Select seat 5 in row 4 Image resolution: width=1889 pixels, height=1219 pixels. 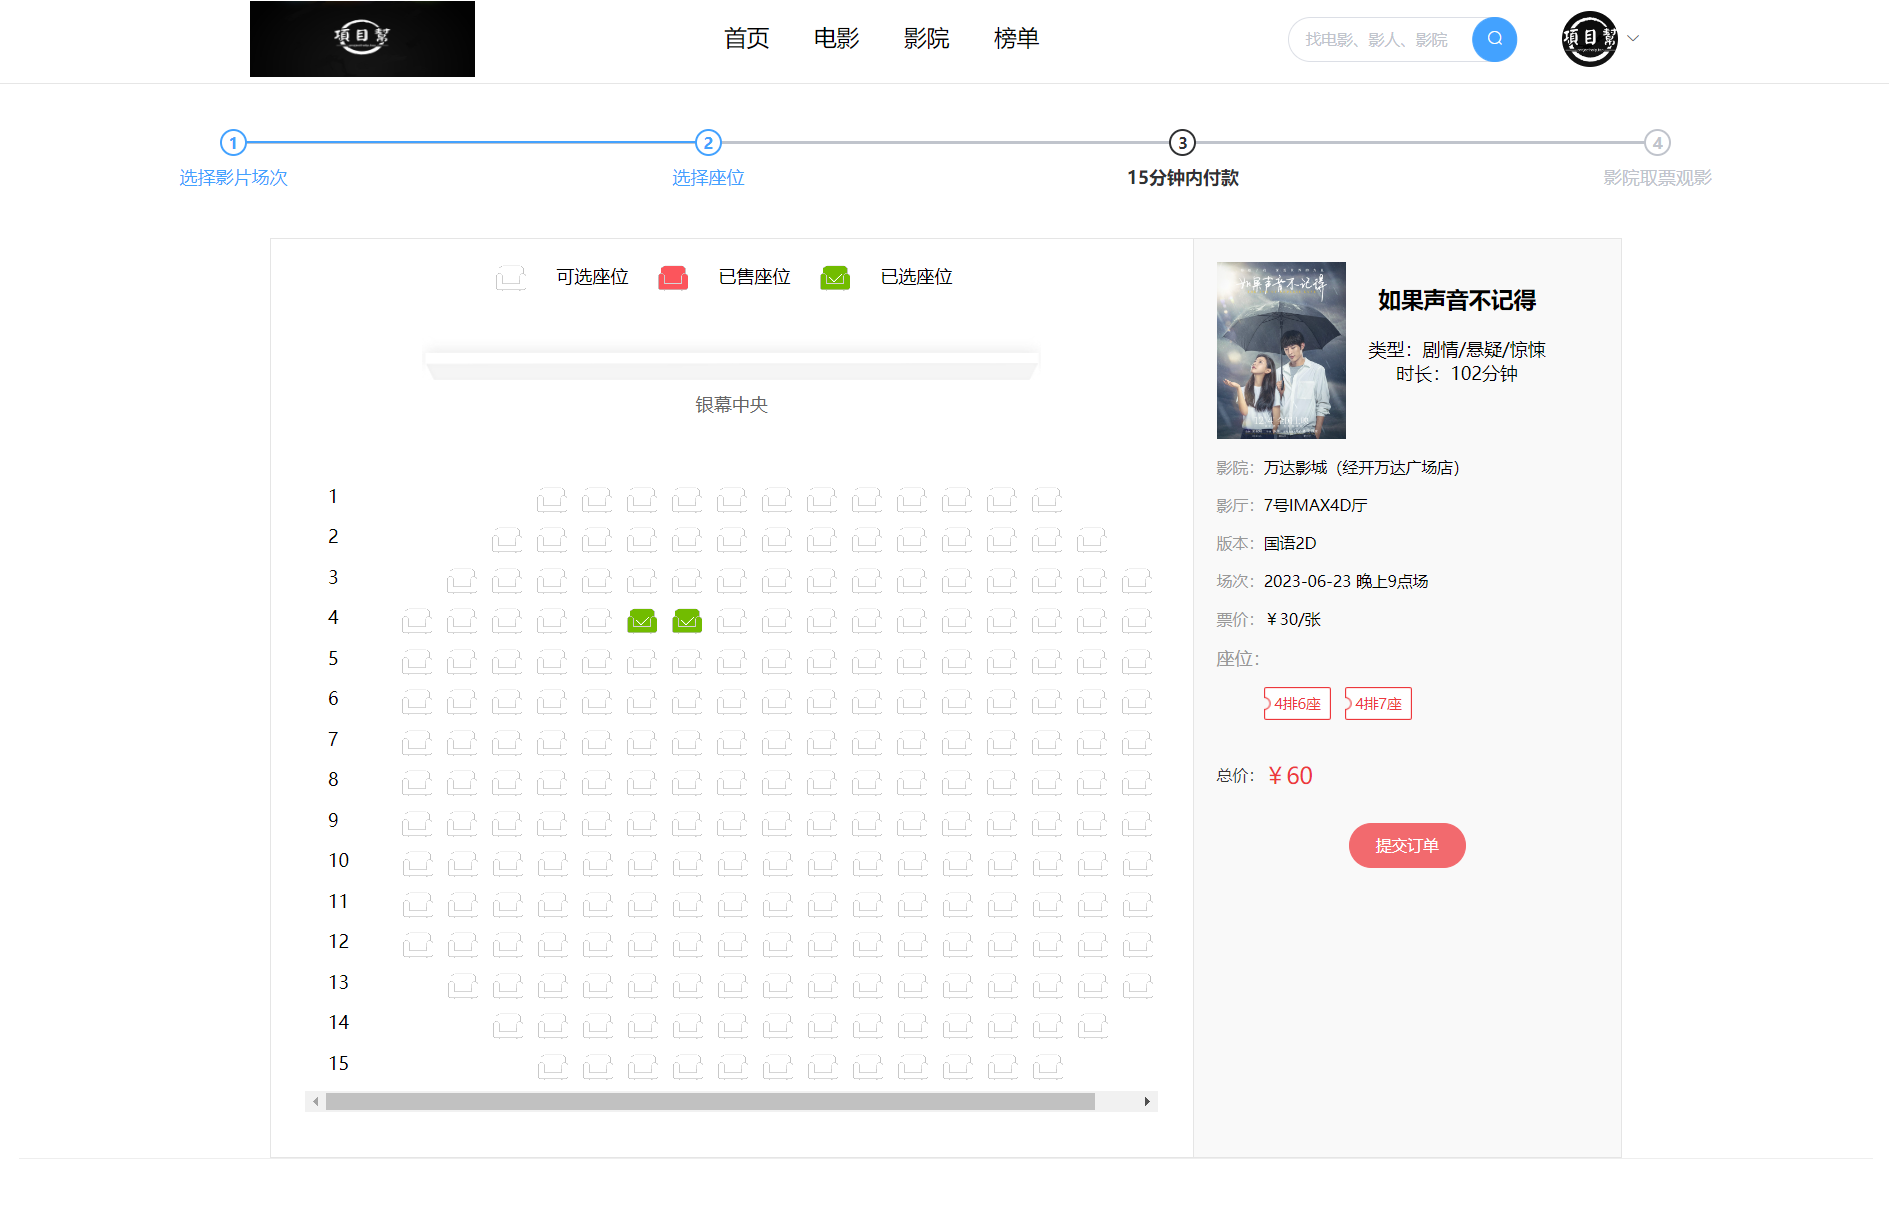coord(597,621)
